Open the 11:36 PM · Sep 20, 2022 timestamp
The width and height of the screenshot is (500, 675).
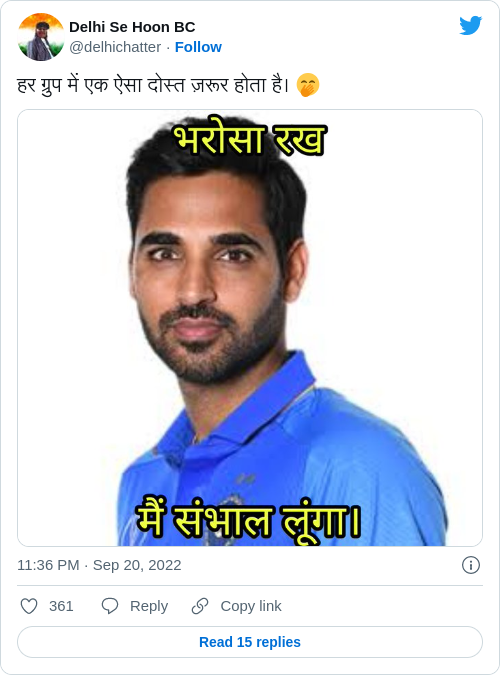[99, 565]
